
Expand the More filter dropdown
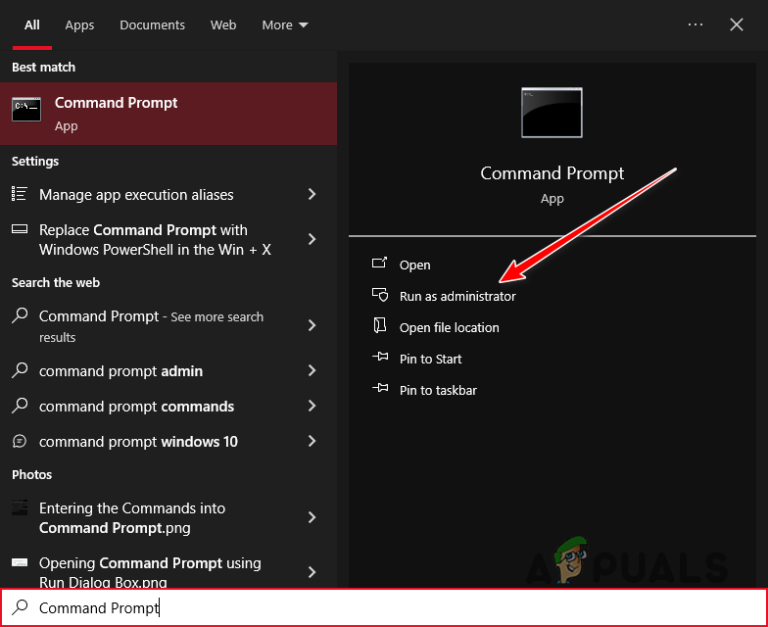[x=285, y=25]
